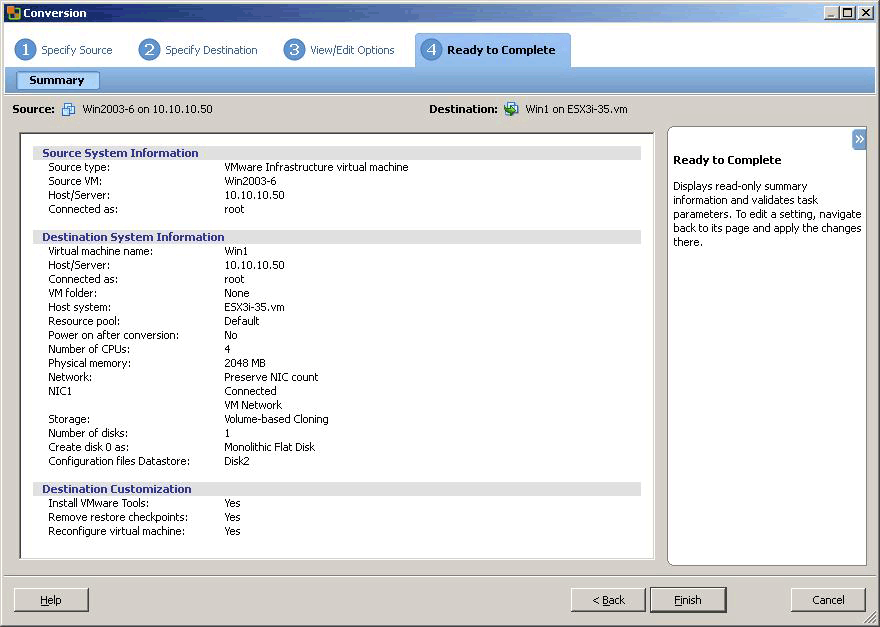Click Destination label 'Win1 on ESX3i-35.vm'

(576, 109)
